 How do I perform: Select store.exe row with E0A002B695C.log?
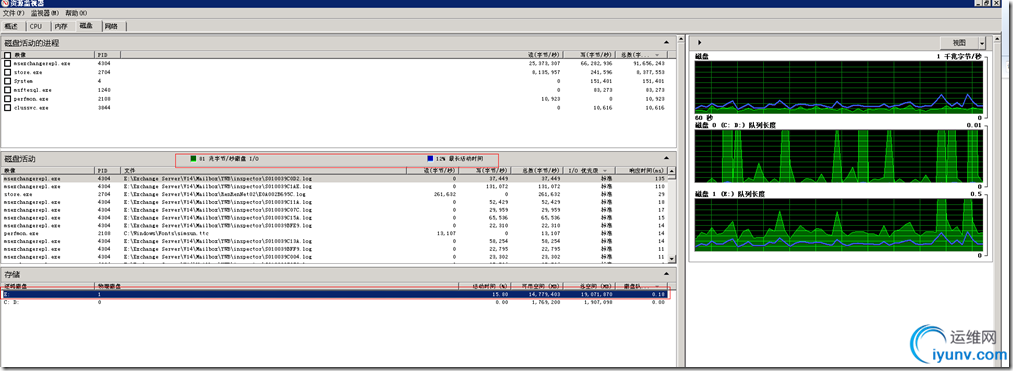pos(335,193)
